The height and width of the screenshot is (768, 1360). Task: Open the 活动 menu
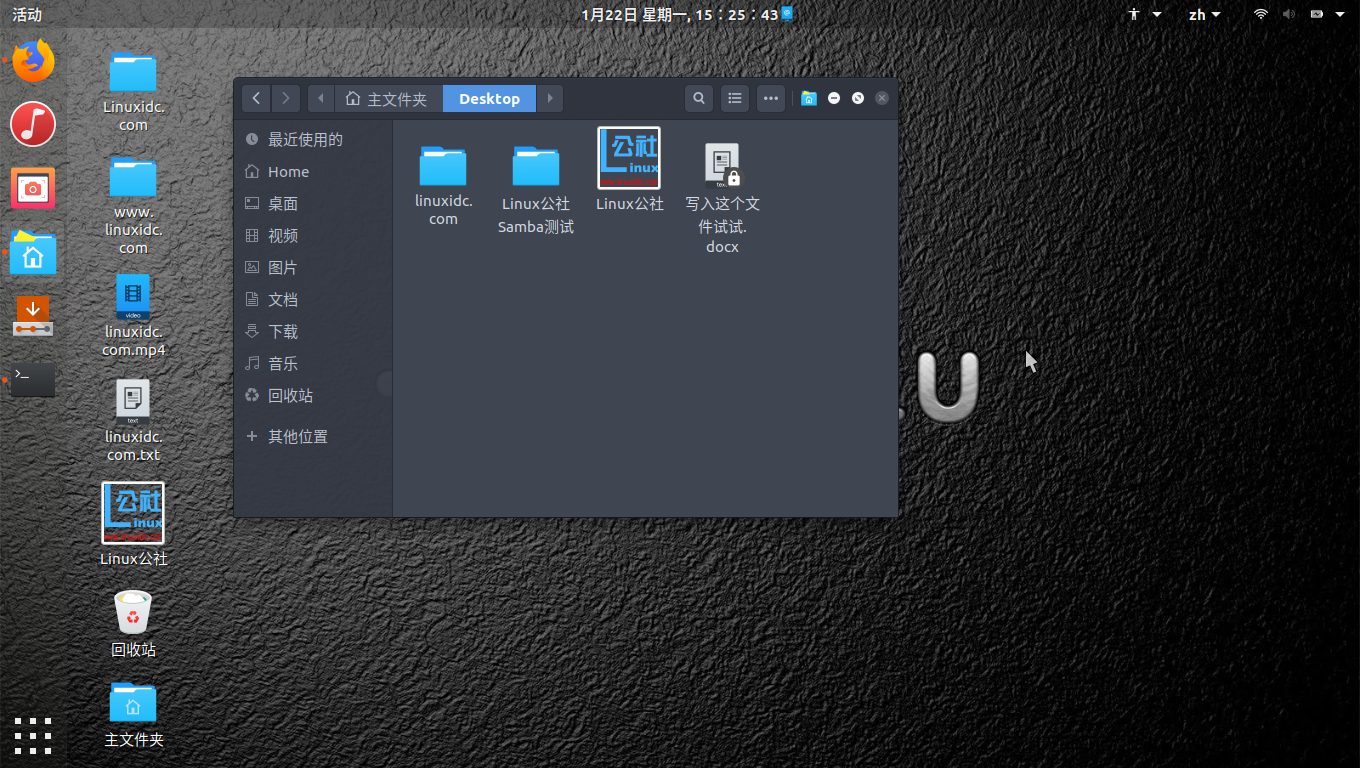coord(26,15)
